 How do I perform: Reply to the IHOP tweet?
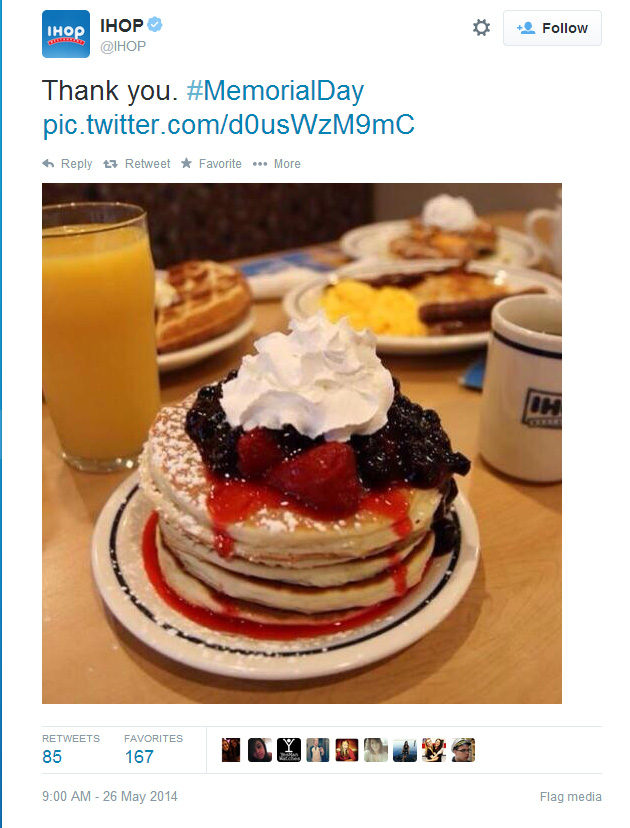tap(67, 164)
